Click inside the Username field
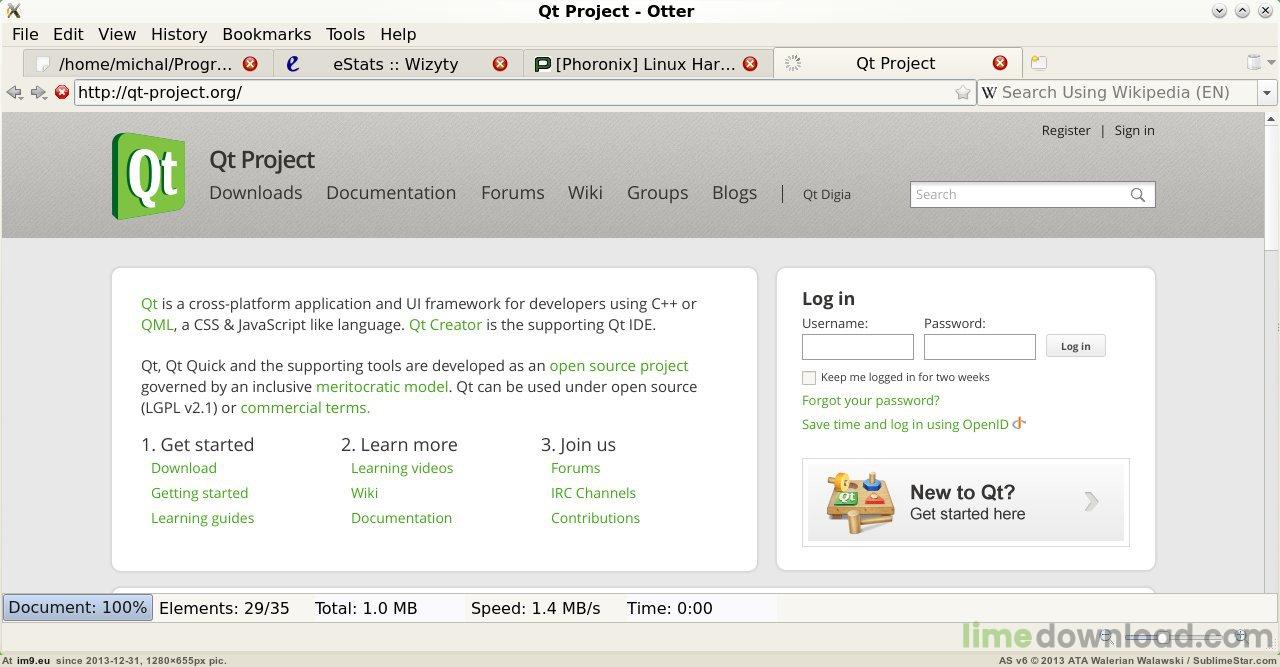 (x=857, y=347)
